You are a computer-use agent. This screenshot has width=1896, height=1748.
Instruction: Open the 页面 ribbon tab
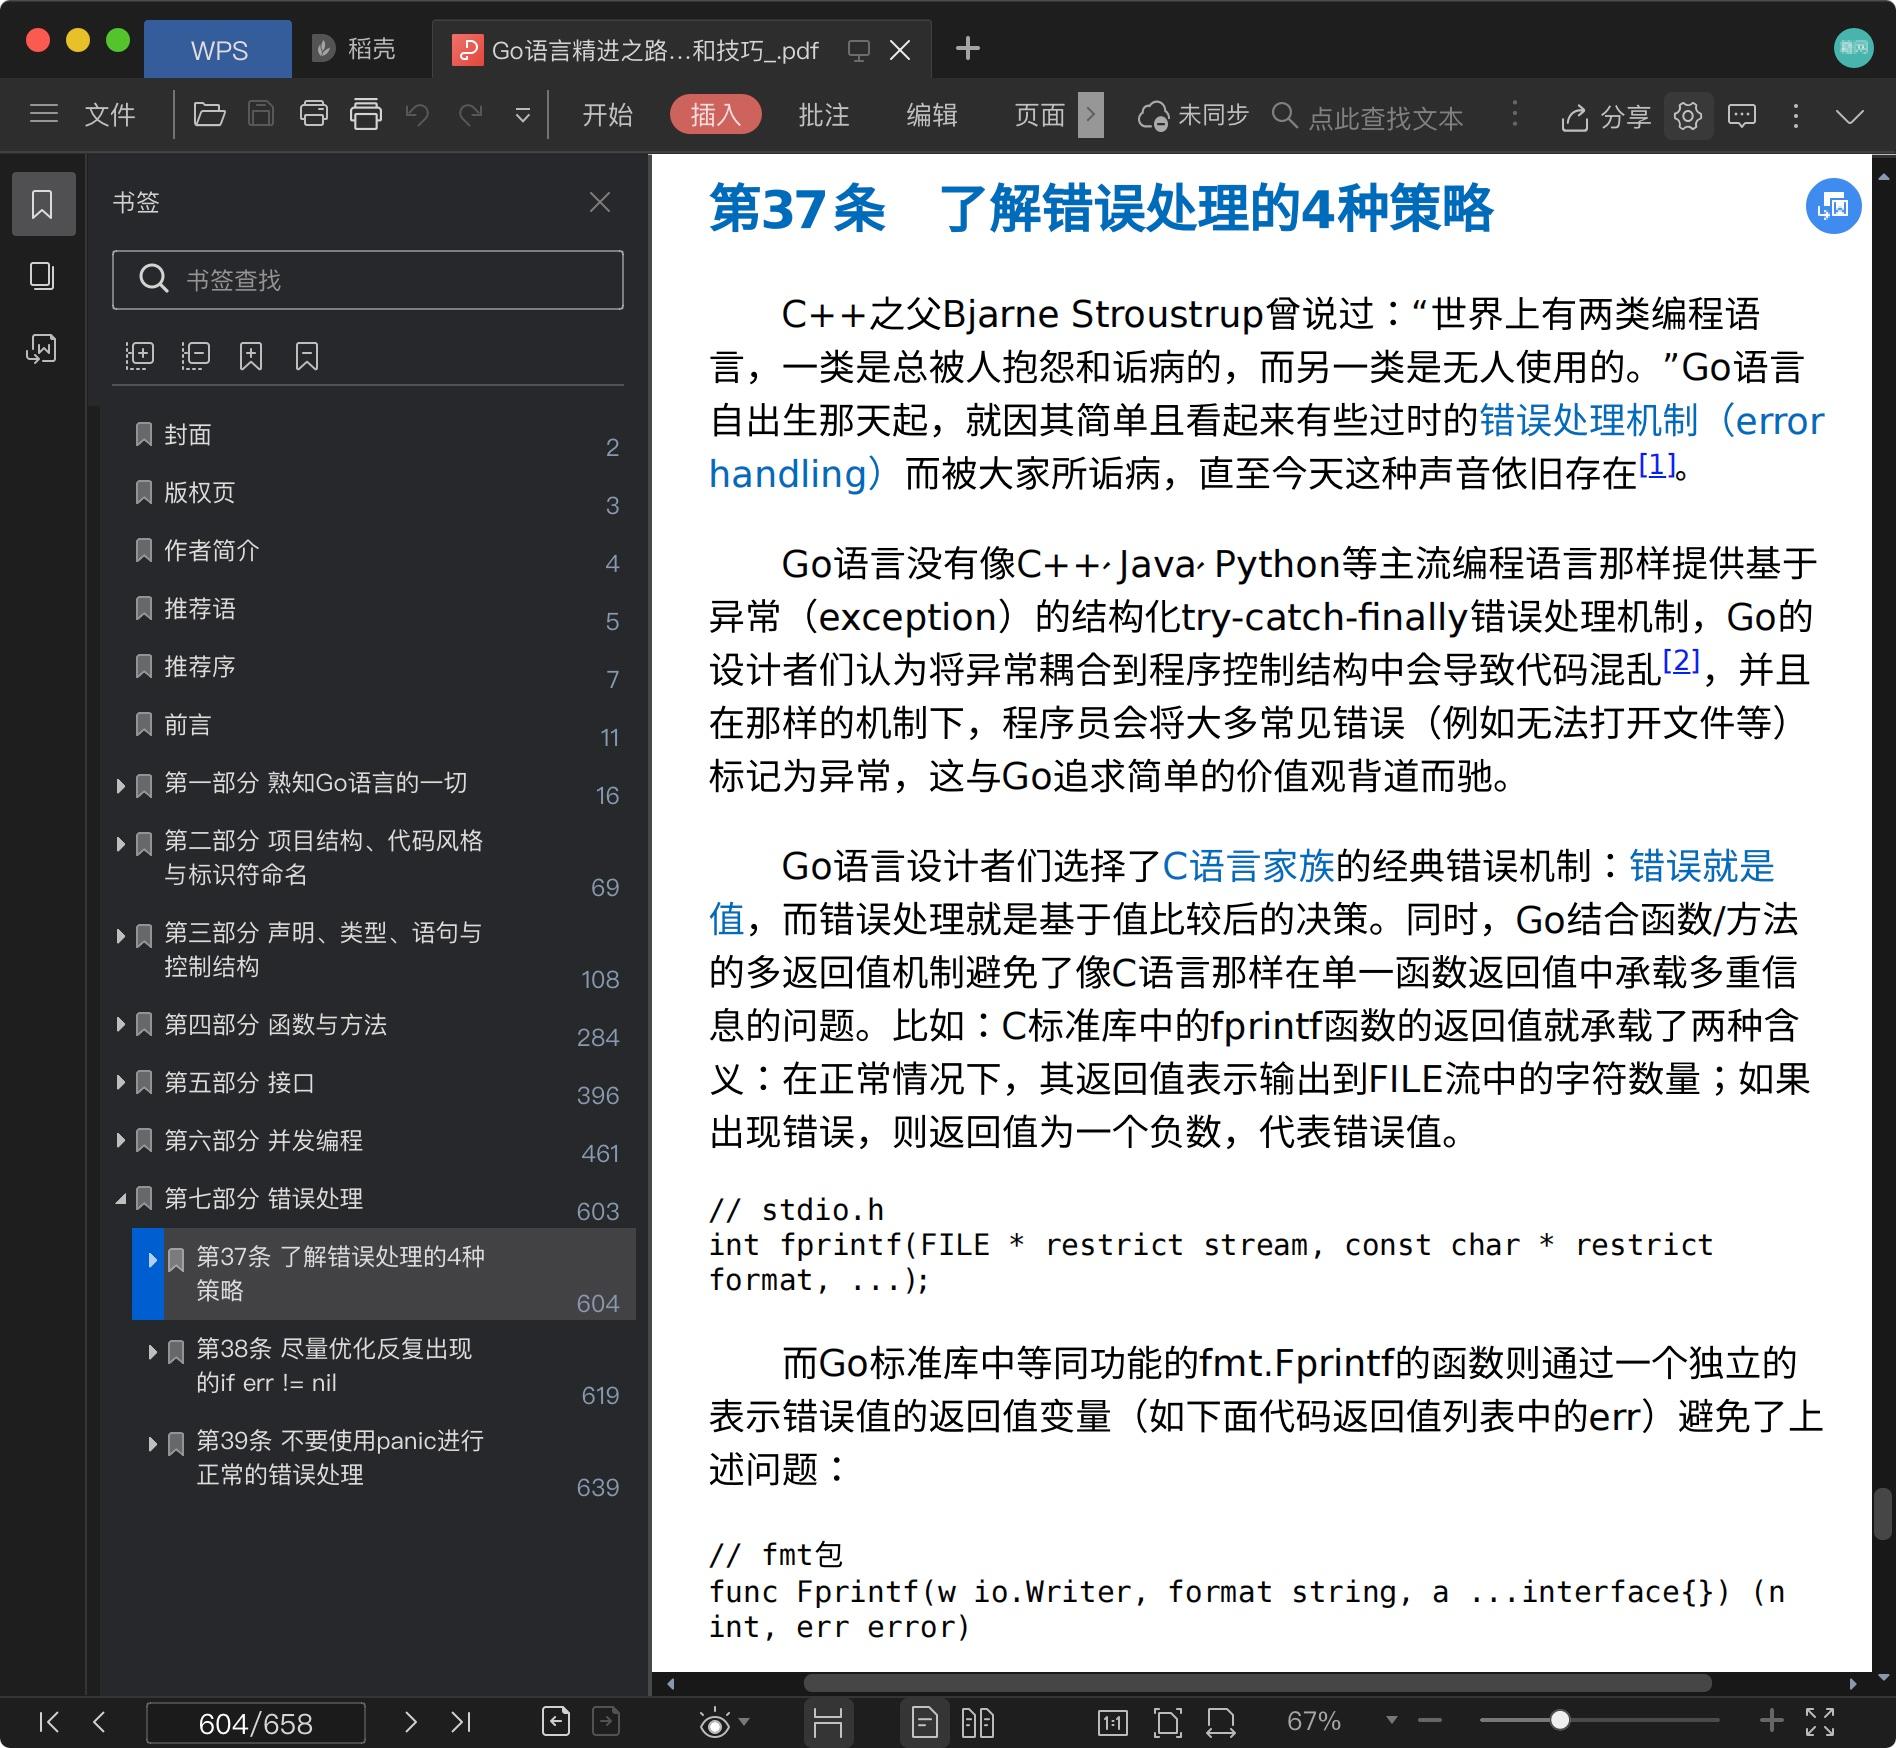click(x=1039, y=115)
